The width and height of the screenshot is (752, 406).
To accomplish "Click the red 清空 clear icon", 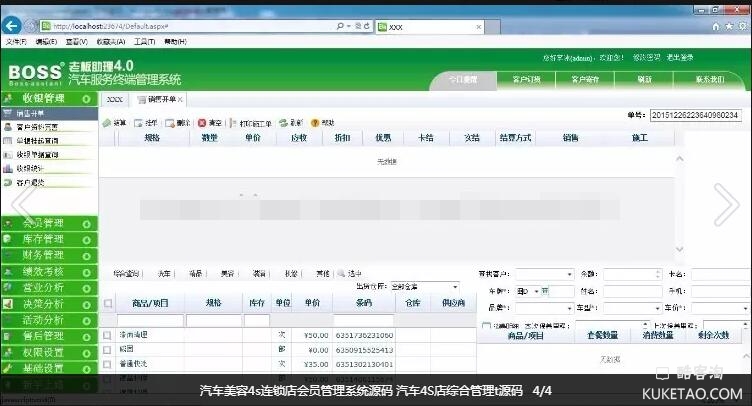I will click(202, 123).
